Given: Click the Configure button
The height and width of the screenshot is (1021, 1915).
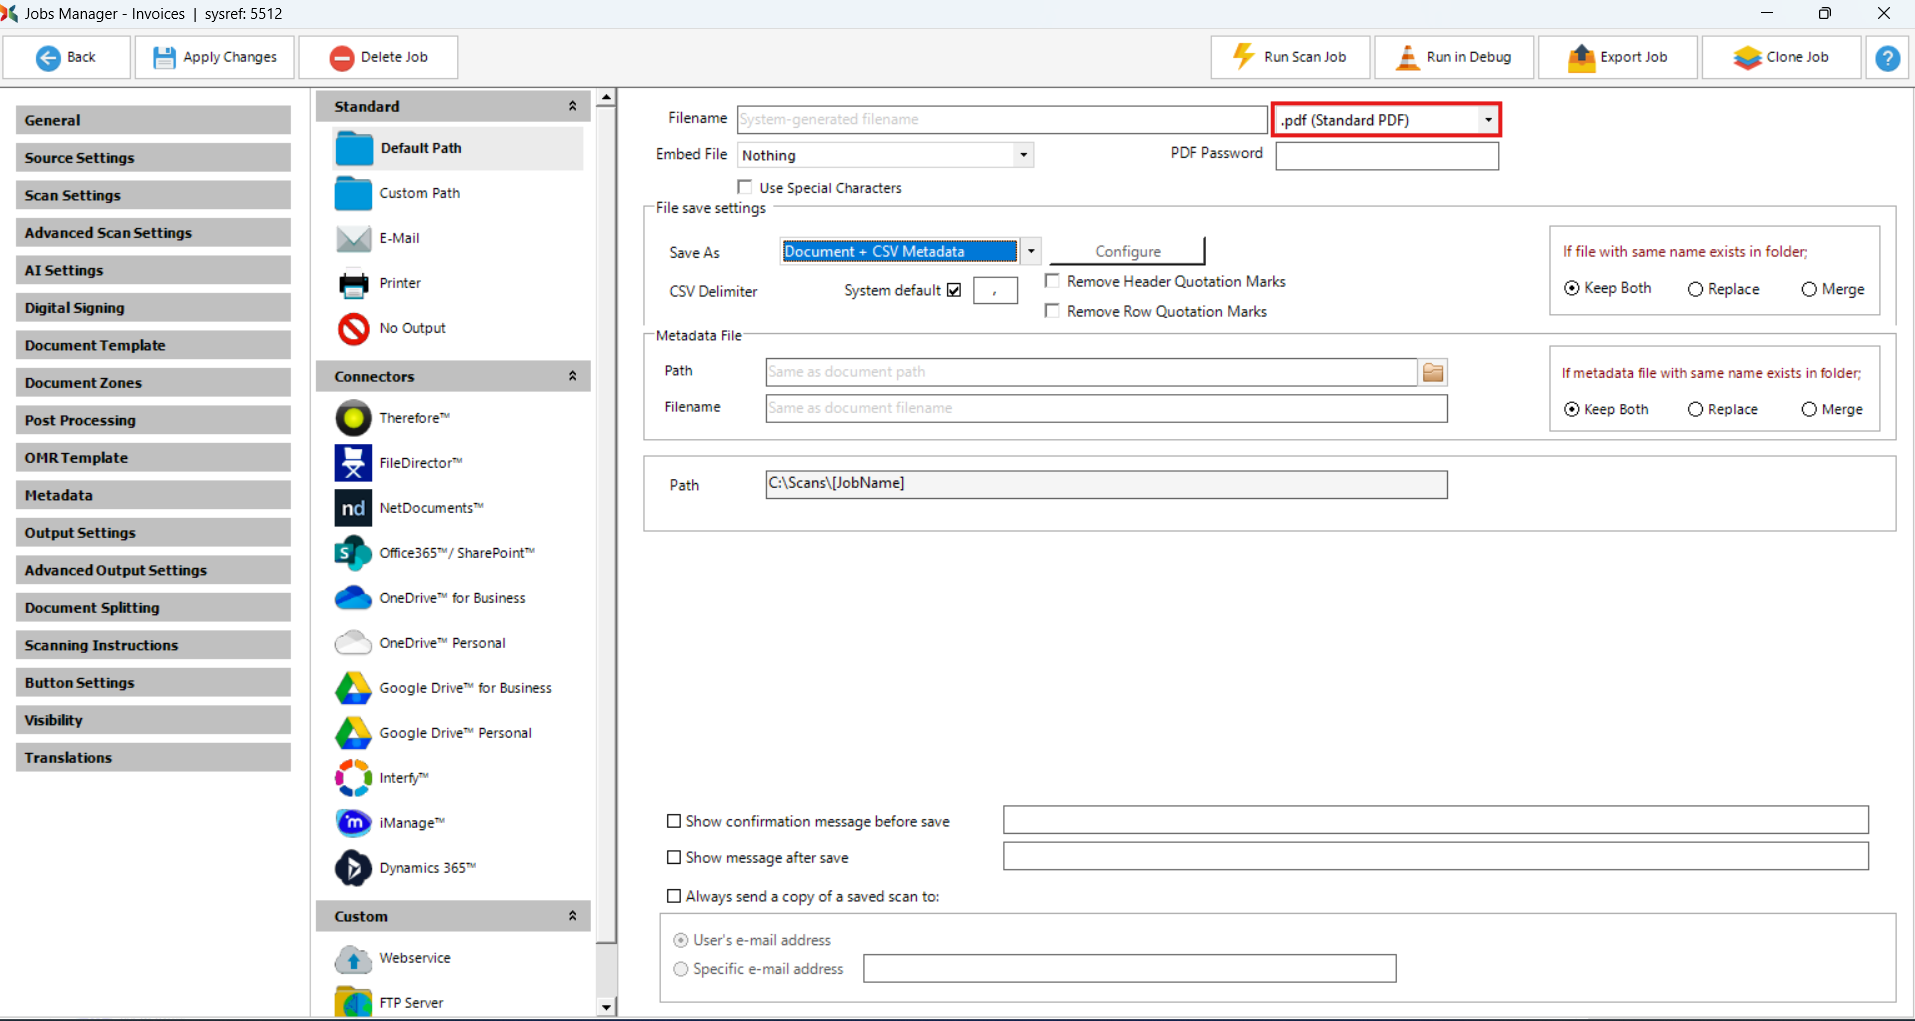Looking at the screenshot, I should (x=1127, y=251).
